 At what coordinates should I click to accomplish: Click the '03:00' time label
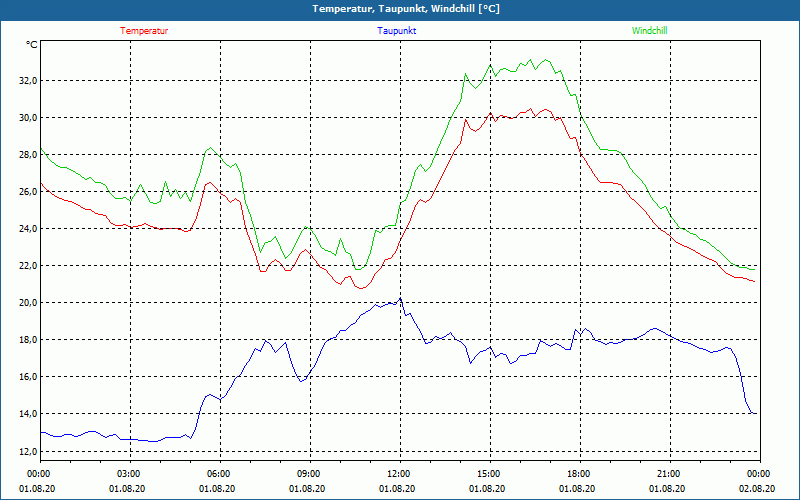pyautogui.click(x=131, y=474)
